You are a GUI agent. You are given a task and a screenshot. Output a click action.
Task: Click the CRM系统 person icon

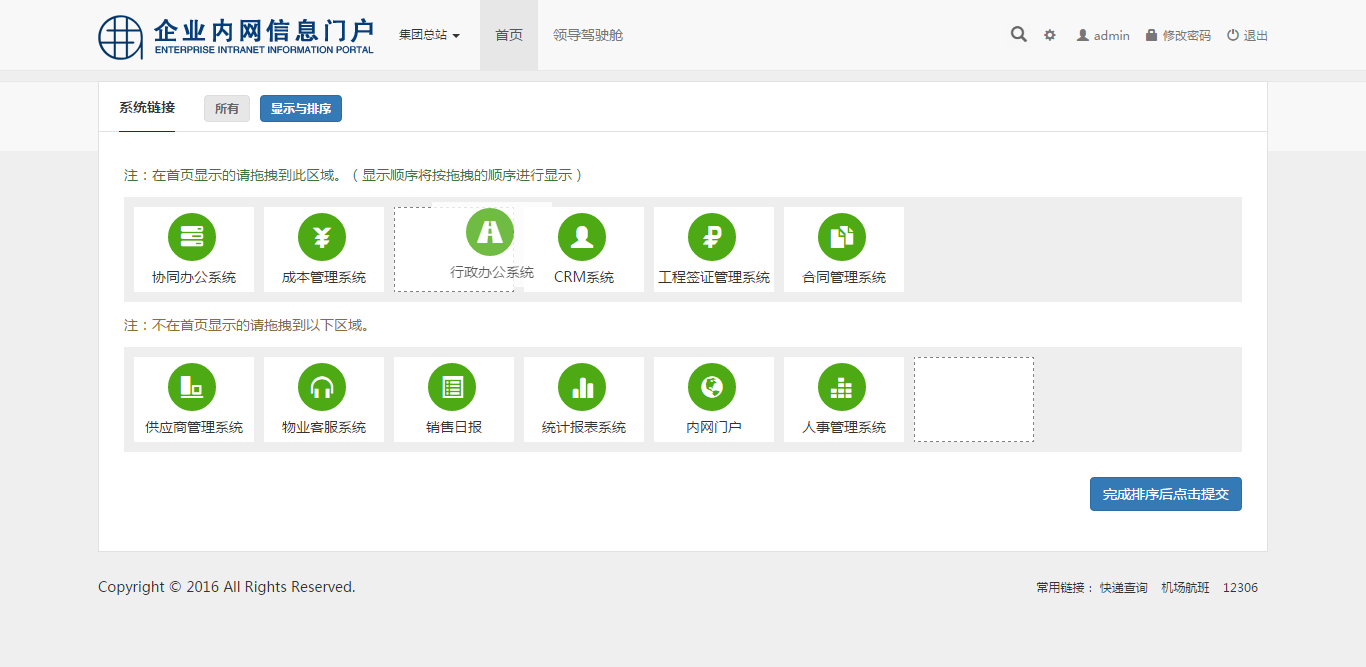582,237
